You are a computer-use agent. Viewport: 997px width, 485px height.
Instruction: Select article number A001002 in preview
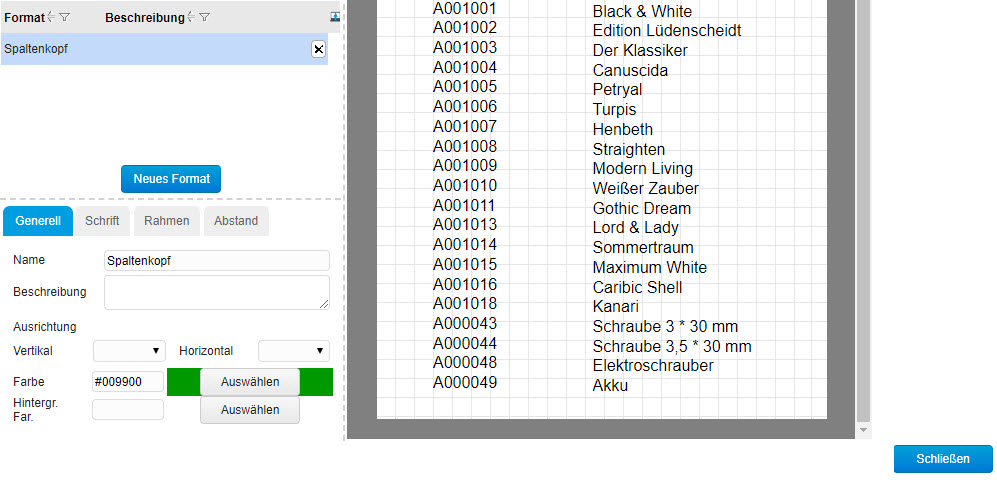465,28
